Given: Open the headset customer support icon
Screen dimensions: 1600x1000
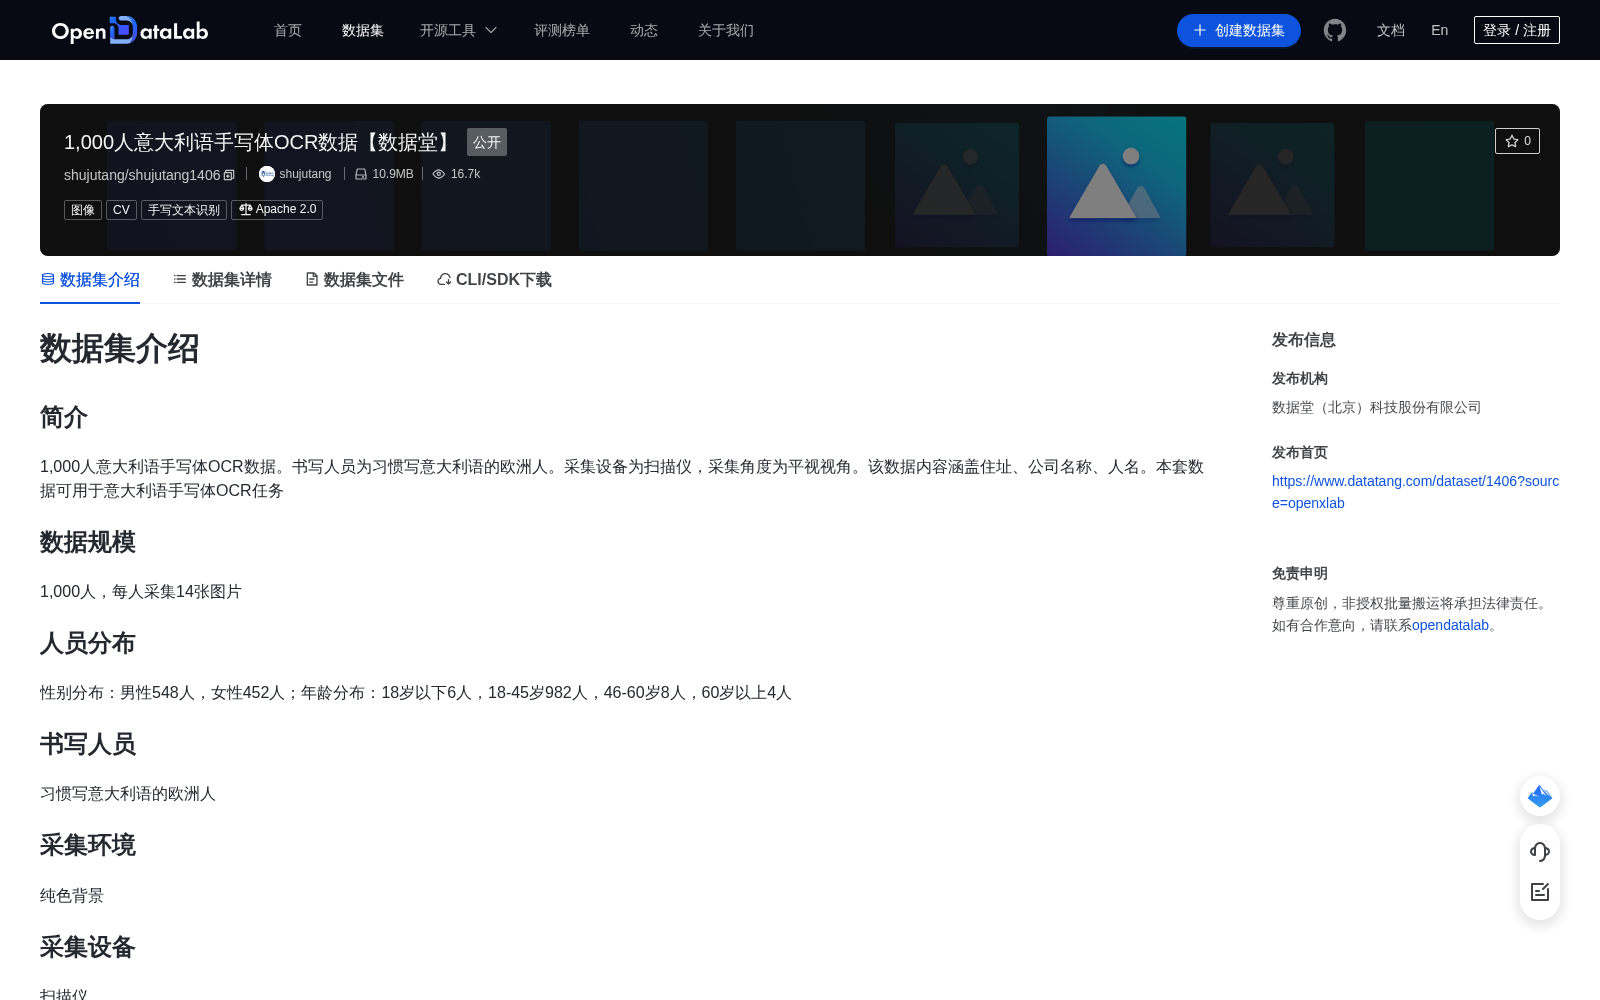Looking at the screenshot, I should pyautogui.click(x=1540, y=851).
